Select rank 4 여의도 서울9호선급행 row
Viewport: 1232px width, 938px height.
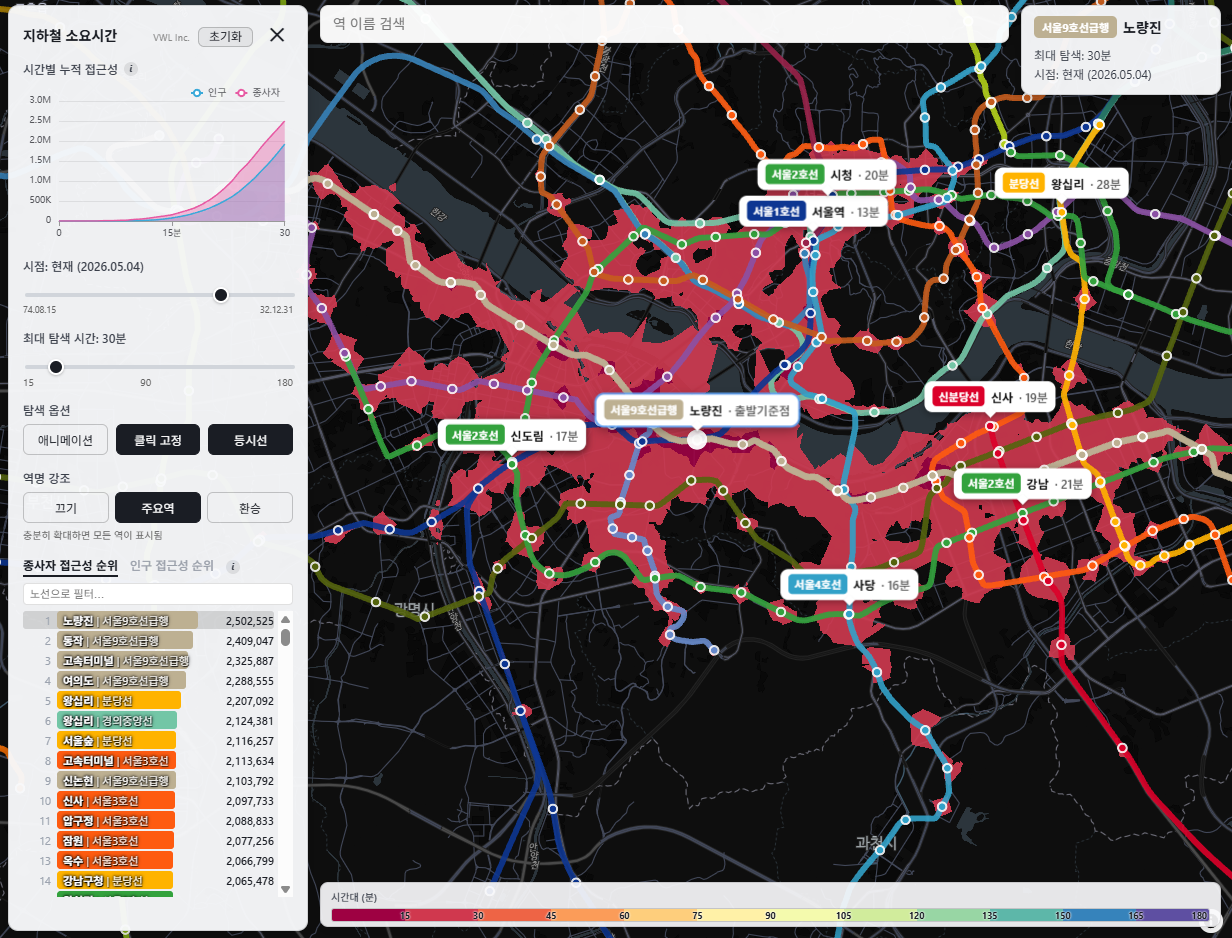[150, 681]
